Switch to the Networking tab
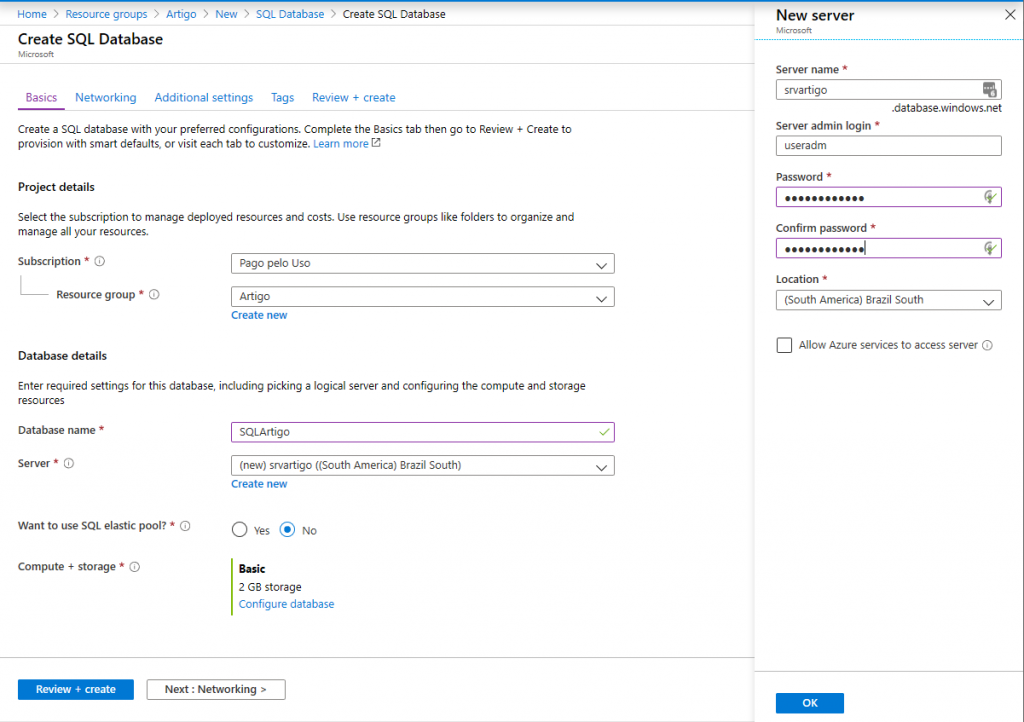Image resolution: width=1024 pixels, height=722 pixels. 105,98
